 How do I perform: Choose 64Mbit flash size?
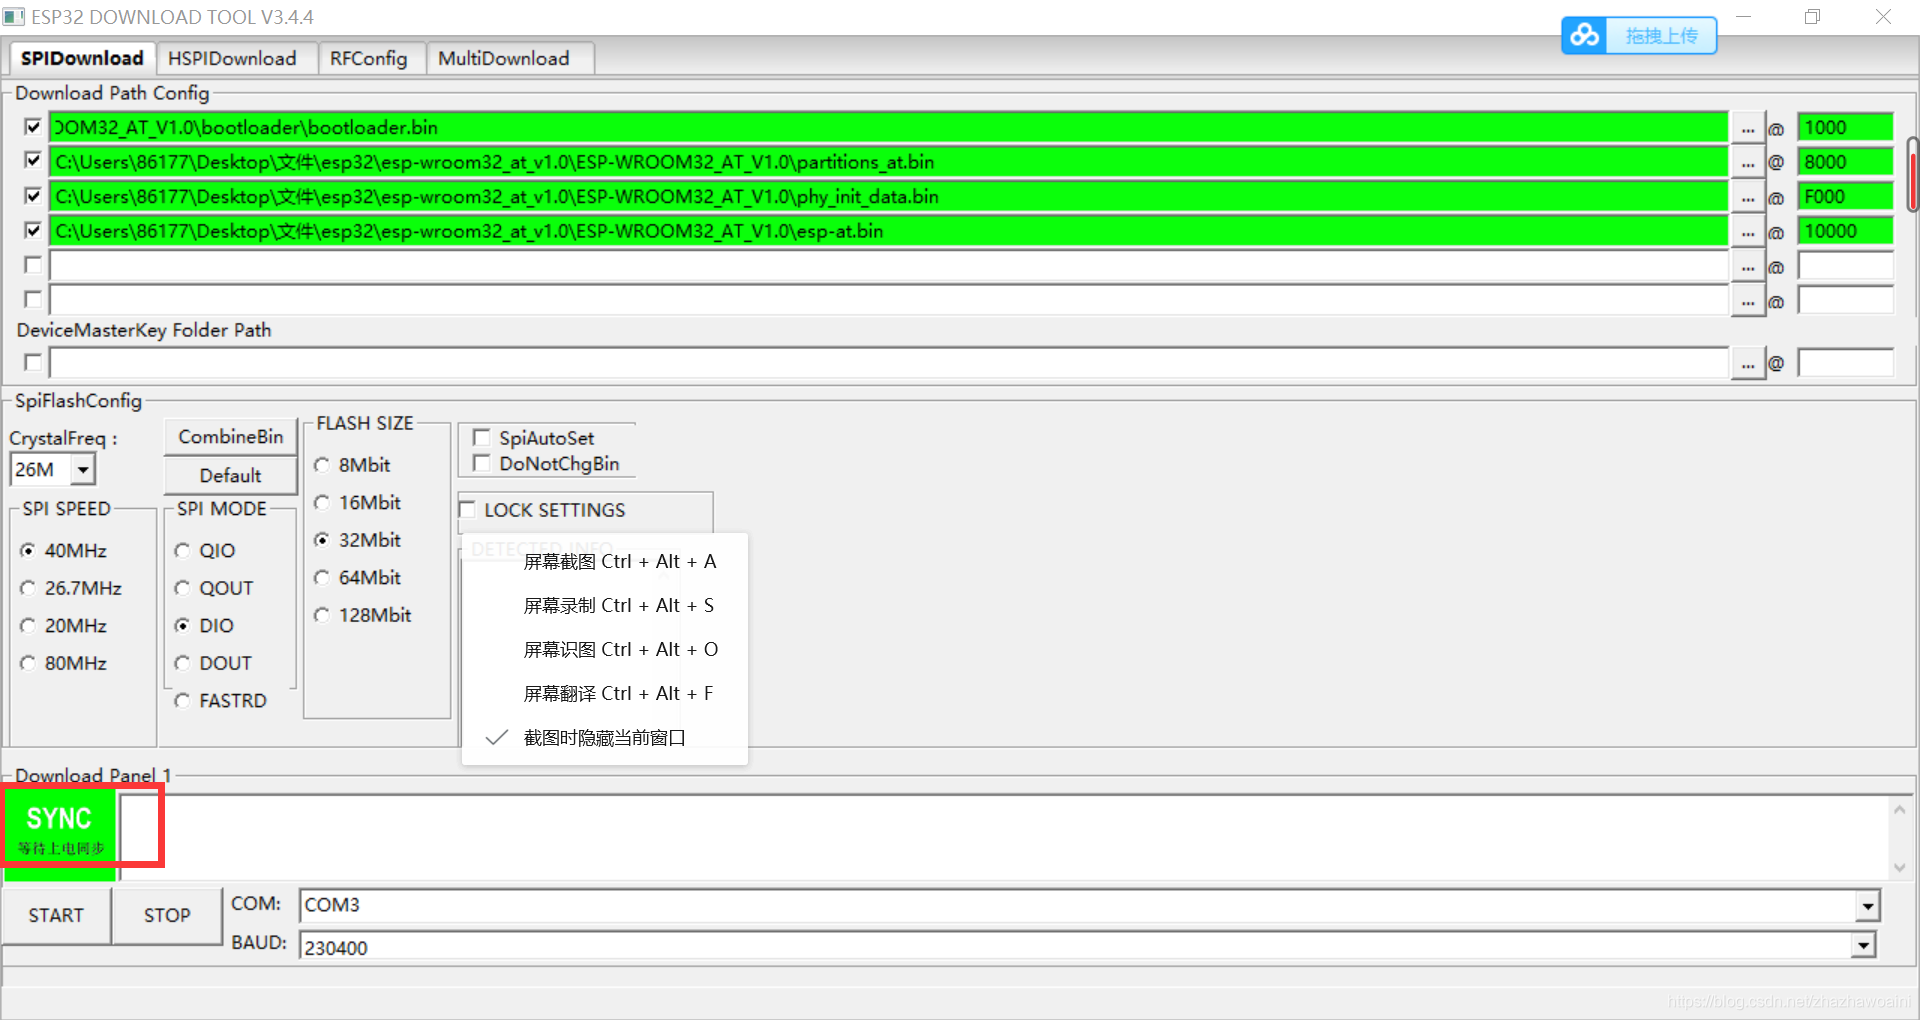click(322, 578)
